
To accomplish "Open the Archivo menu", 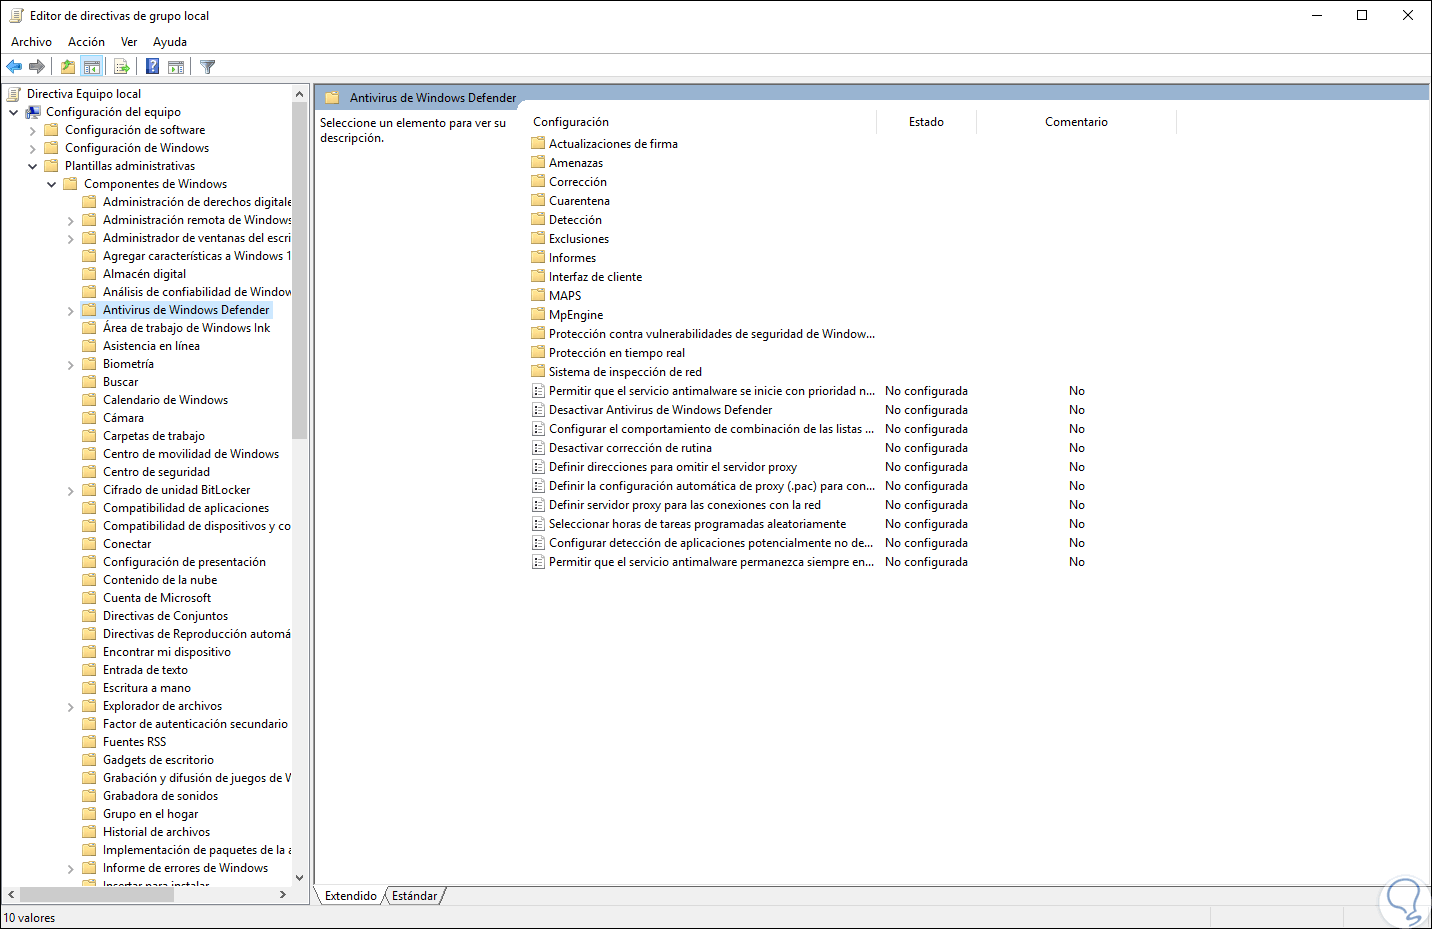I will pos(31,42).
